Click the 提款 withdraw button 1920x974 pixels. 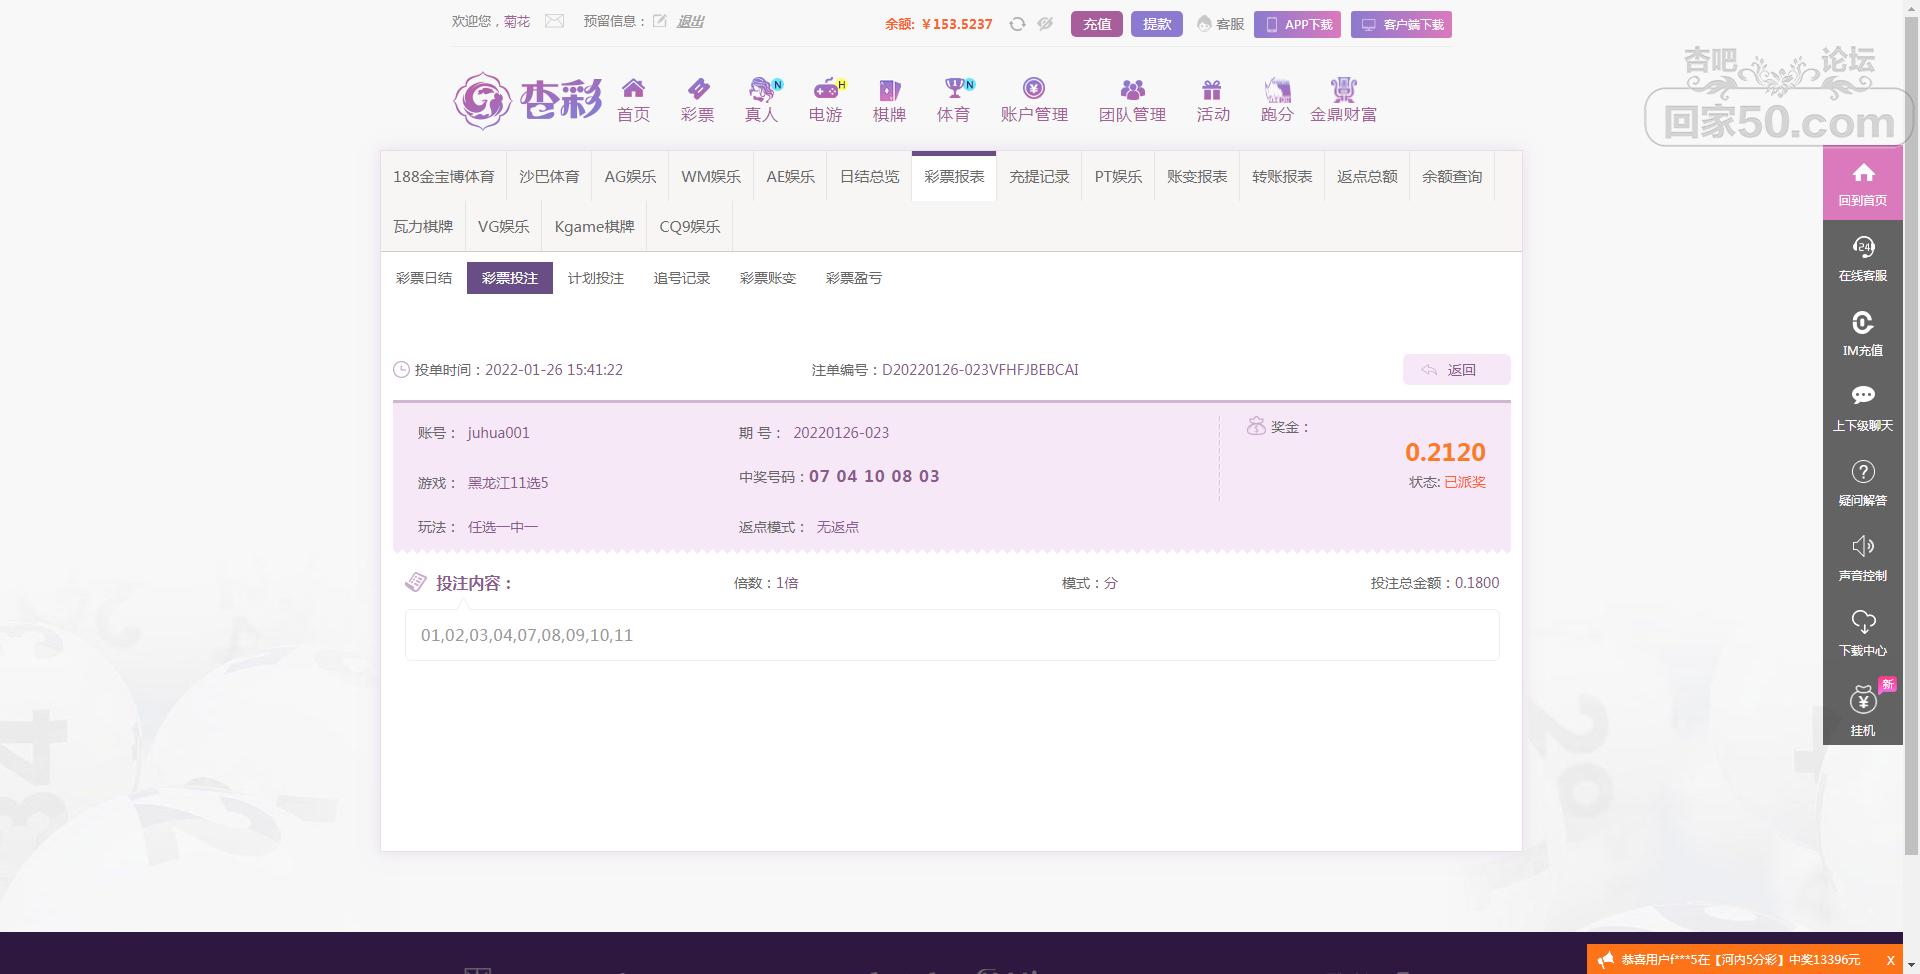pyautogui.click(x=1157, y=24)
